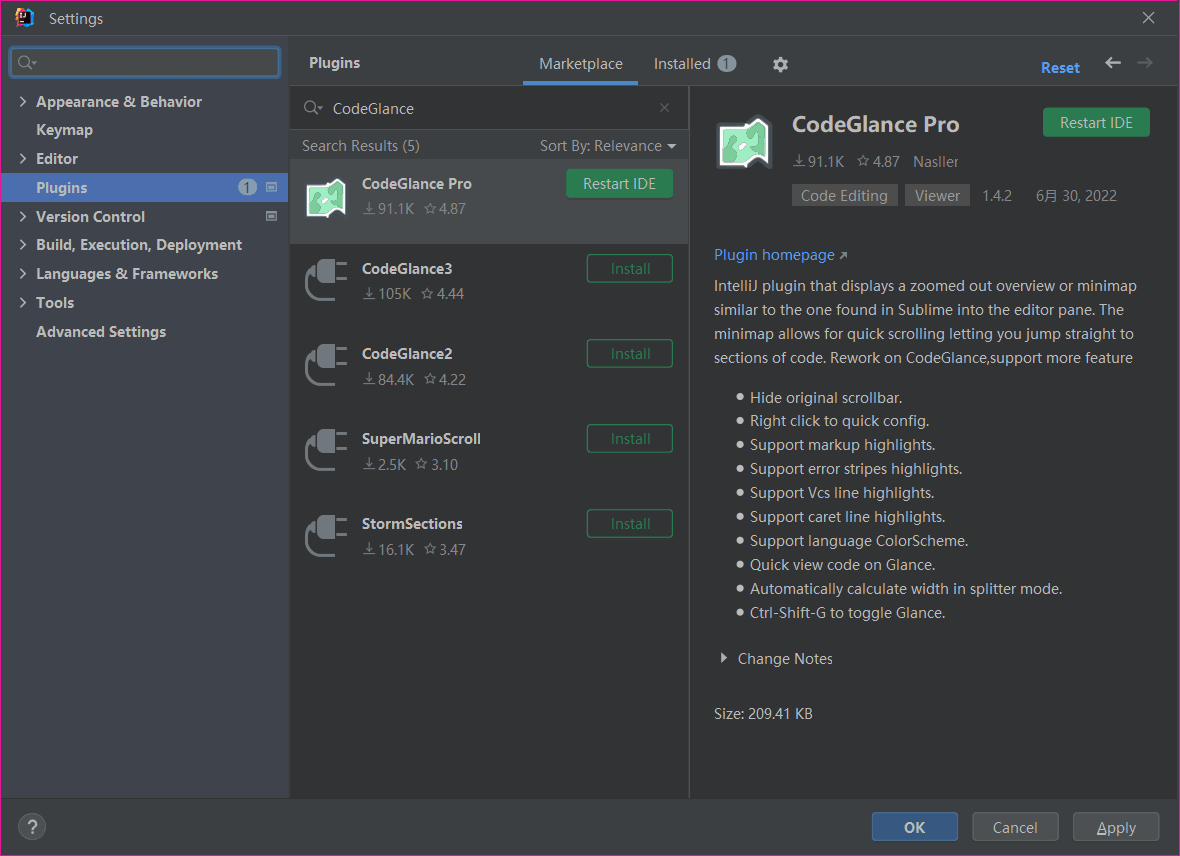Click the Plugins row project-level icon
Viewport: 1180px width, 856px height.
coord(272,187)
